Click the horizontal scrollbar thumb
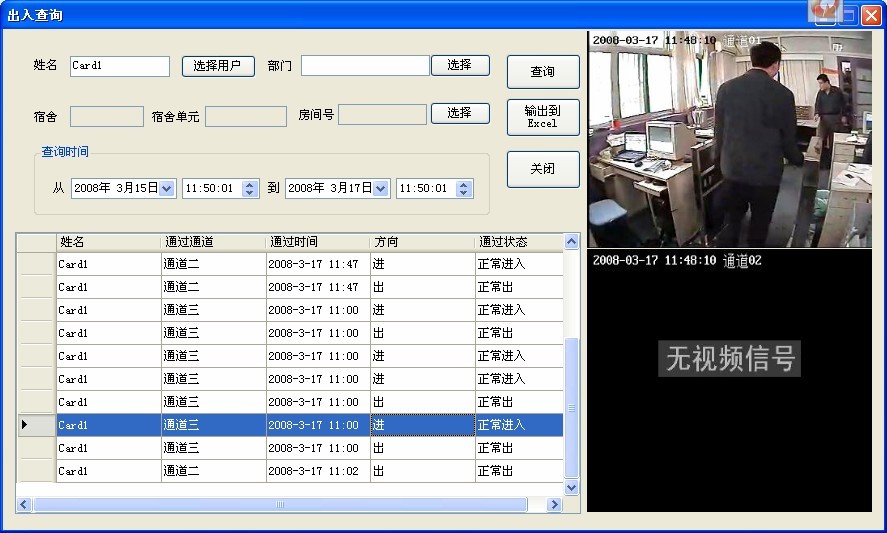Screen dimensions: 887x533 pyautogui.click(x=280, y=504)
